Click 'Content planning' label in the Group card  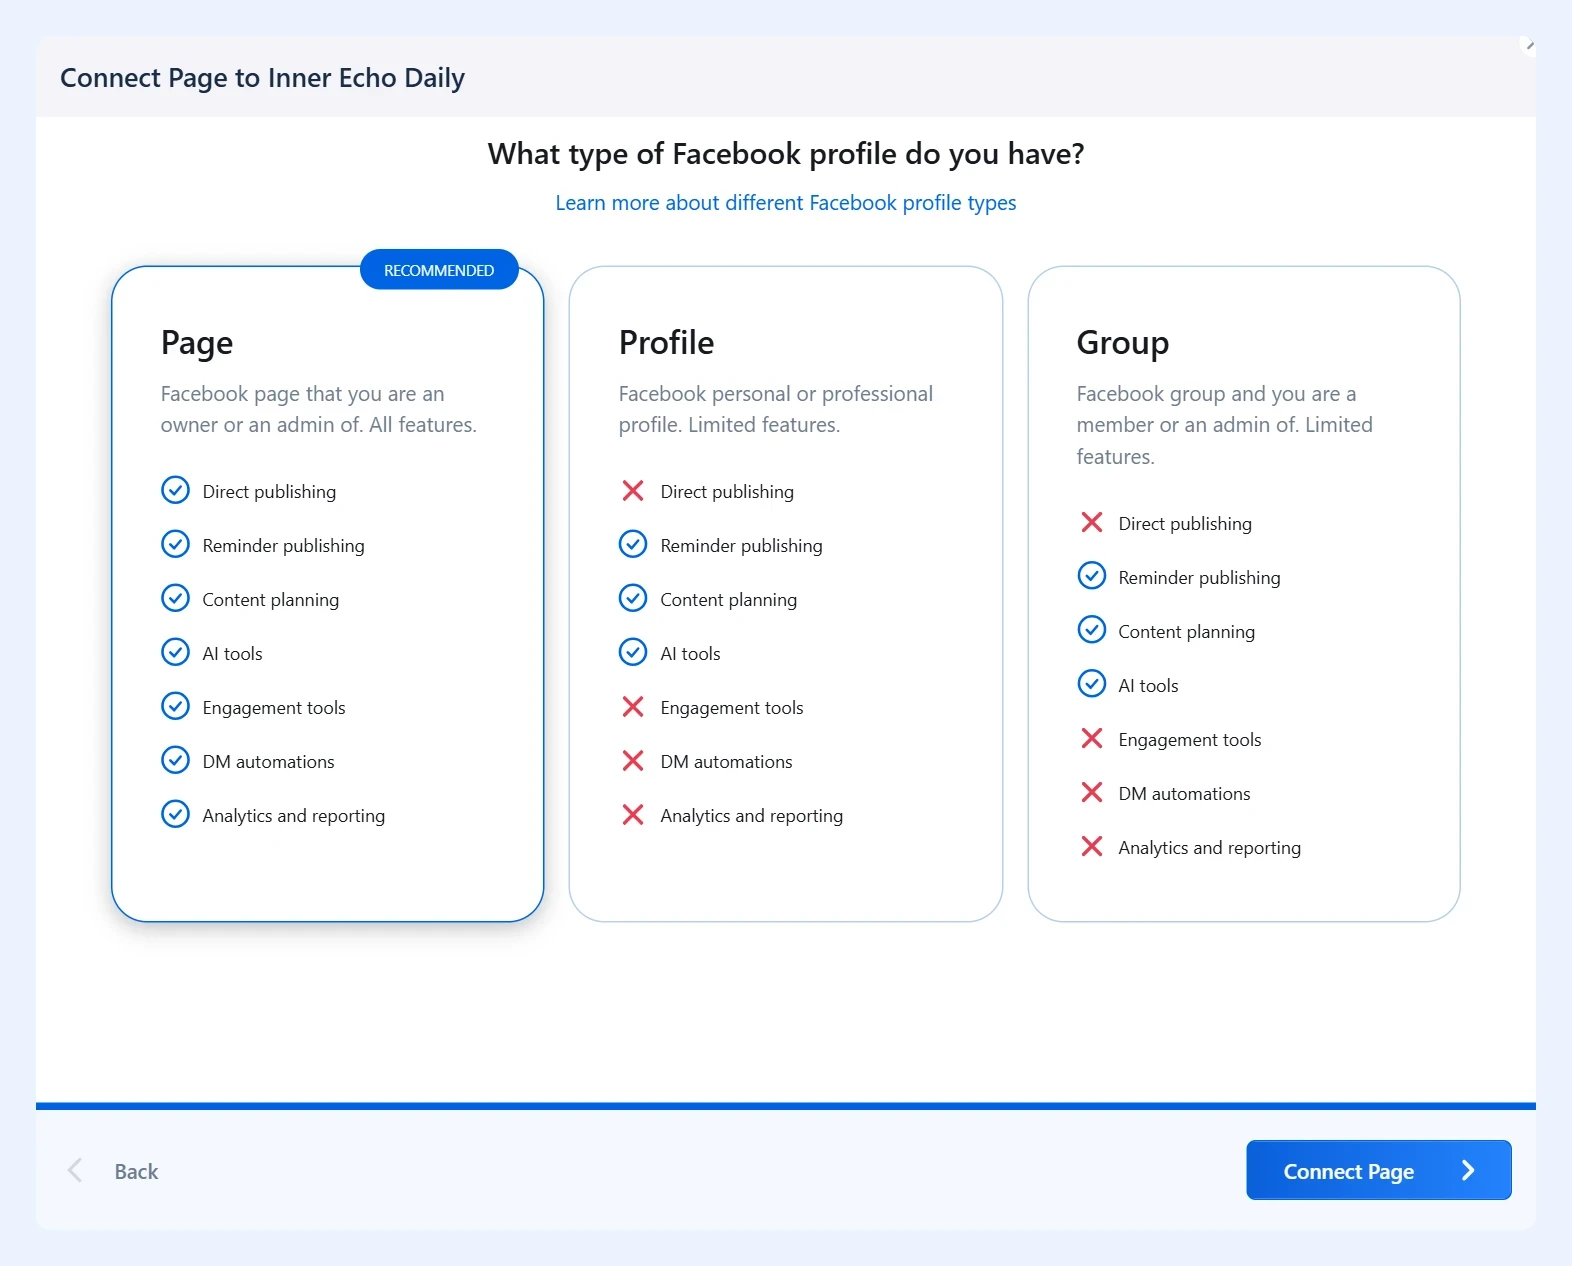tap(1187, 632)
